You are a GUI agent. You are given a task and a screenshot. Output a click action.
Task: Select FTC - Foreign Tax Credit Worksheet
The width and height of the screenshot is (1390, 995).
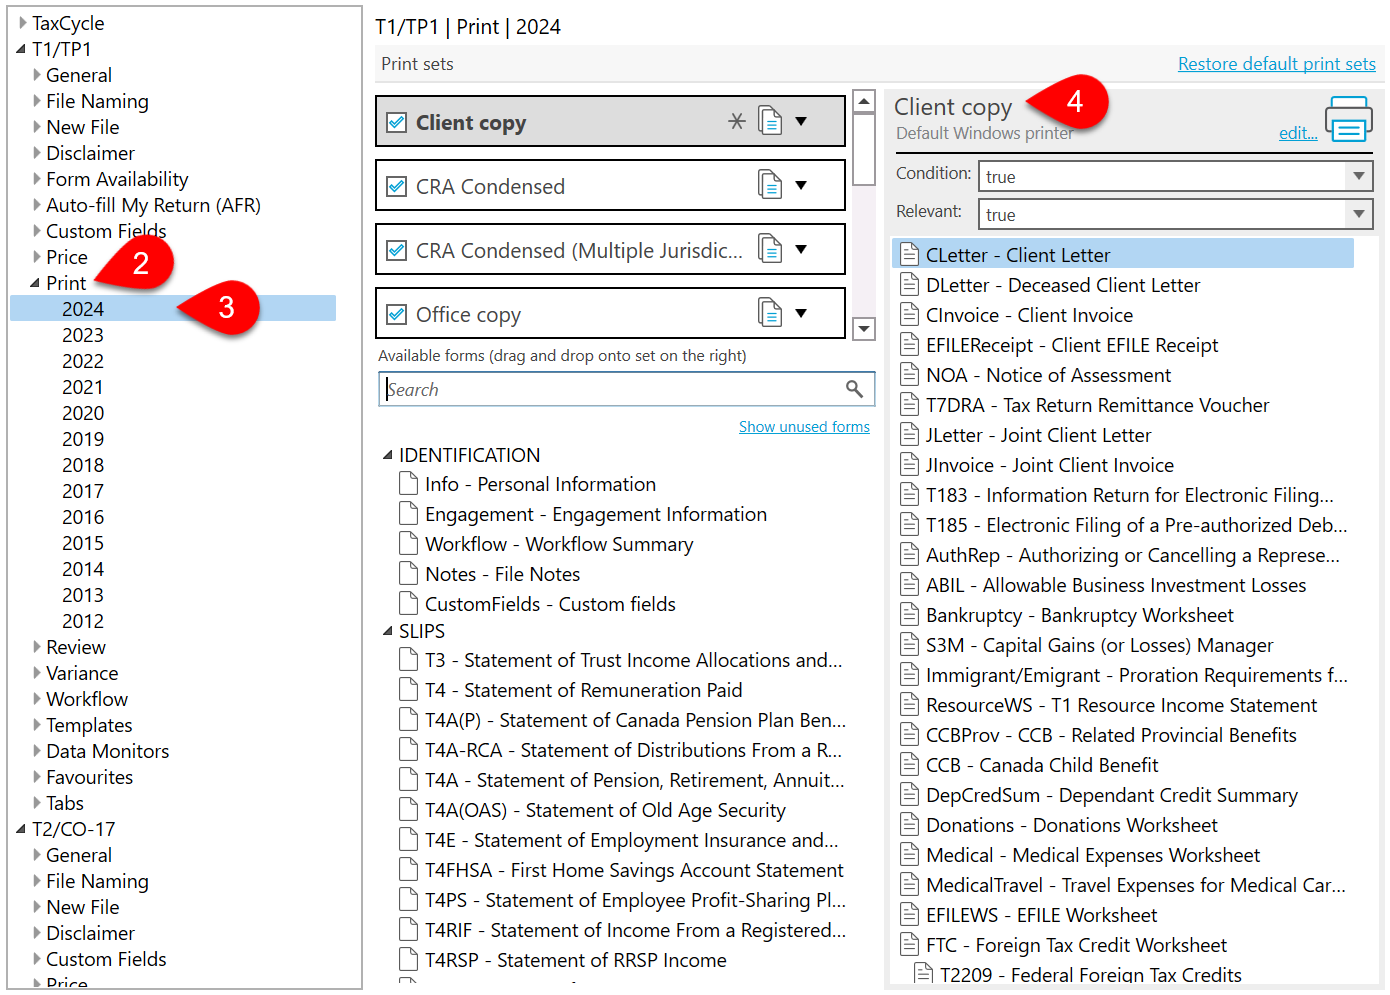(1076, 945)
